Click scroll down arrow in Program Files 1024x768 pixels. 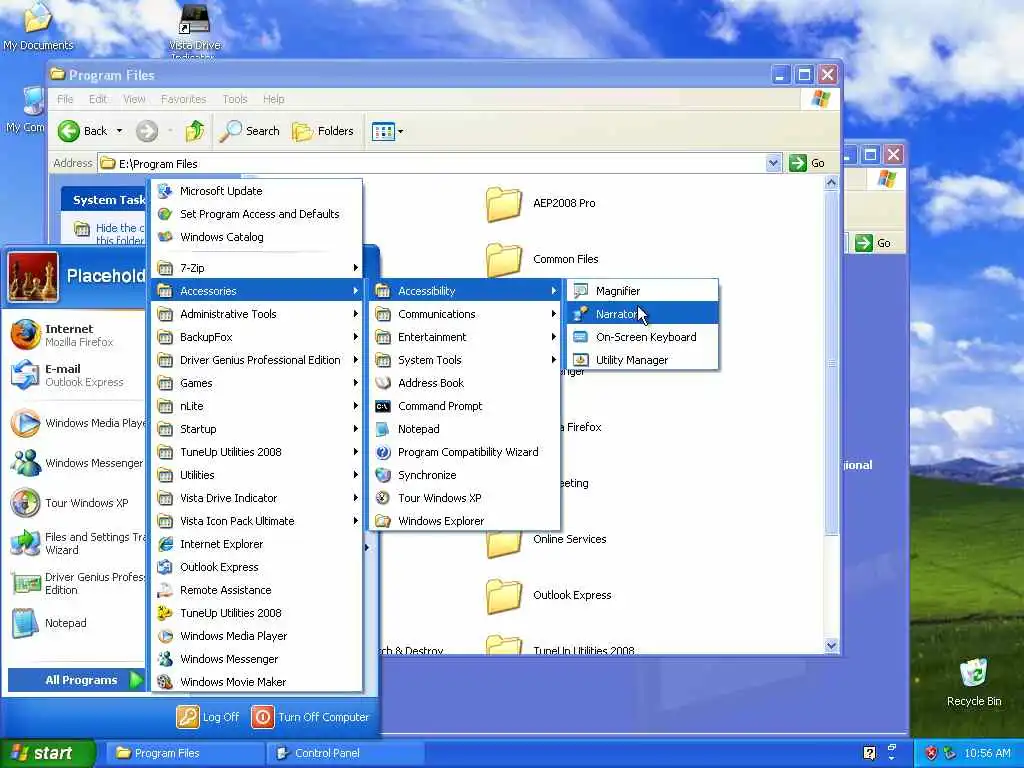(x=831, y=645)
